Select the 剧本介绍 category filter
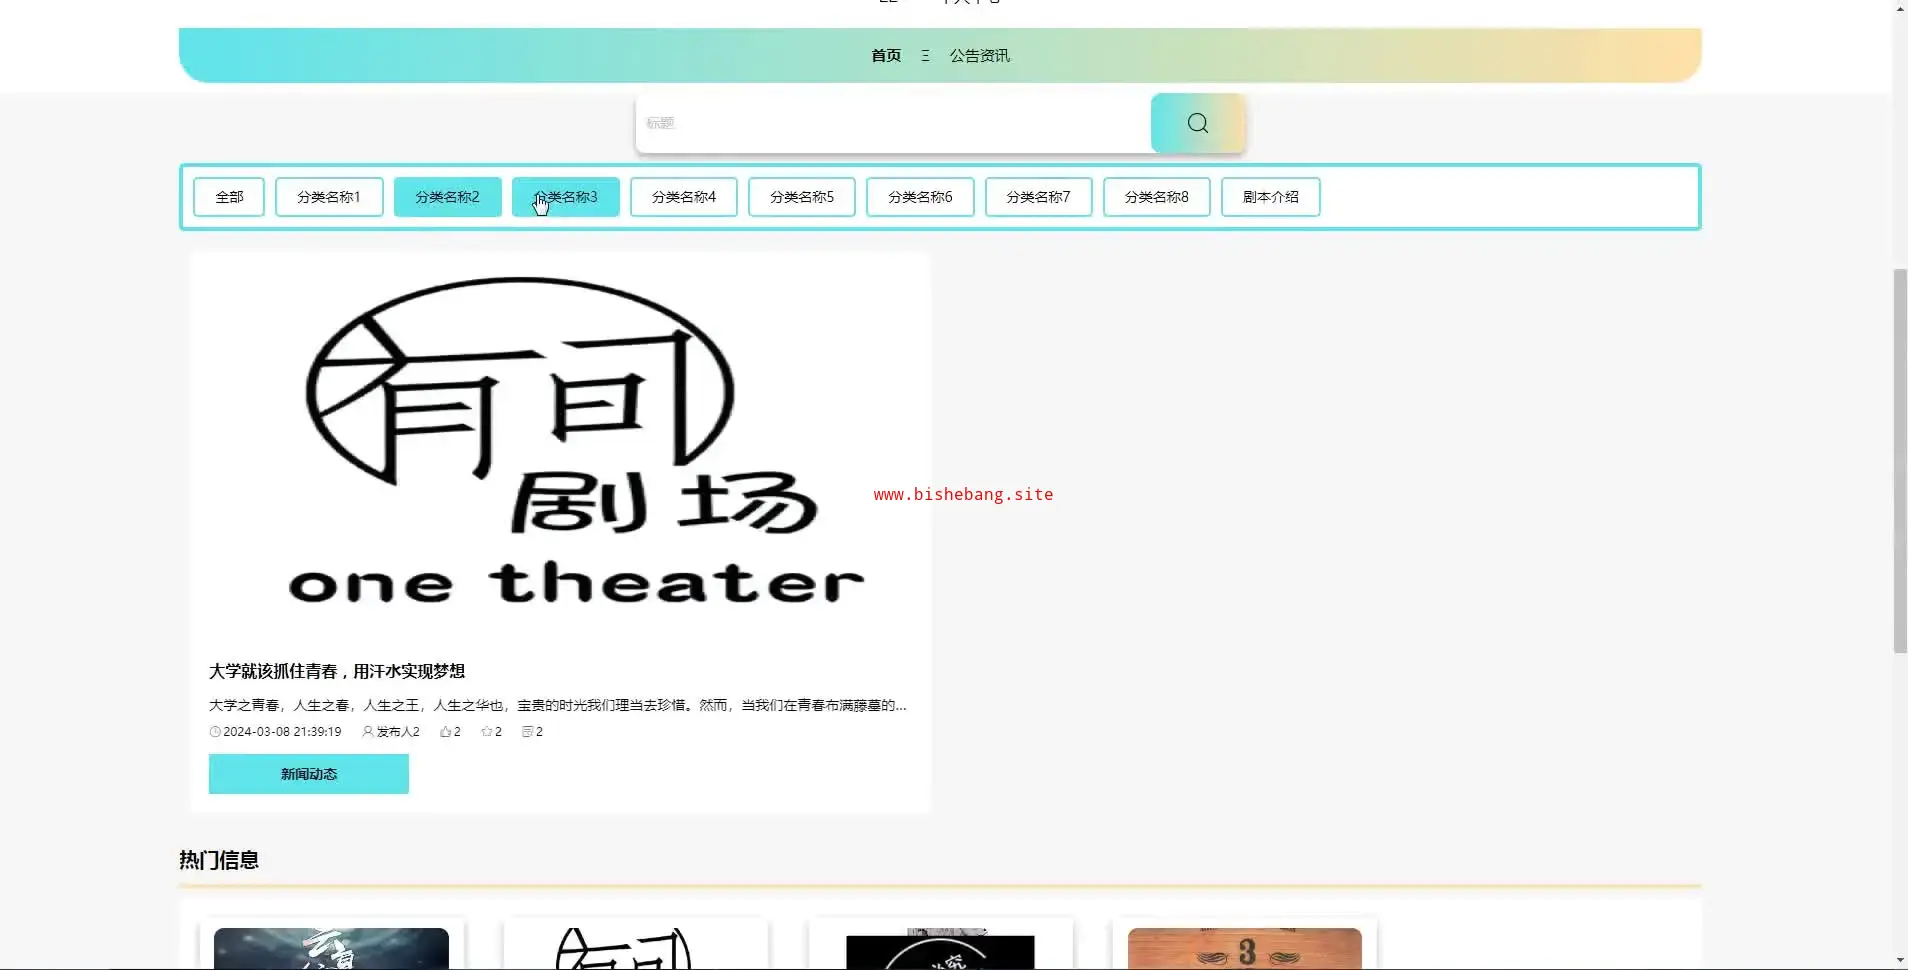Image resolution: width=1908 pixels, height=970 pixels. tap(1270, 197)
